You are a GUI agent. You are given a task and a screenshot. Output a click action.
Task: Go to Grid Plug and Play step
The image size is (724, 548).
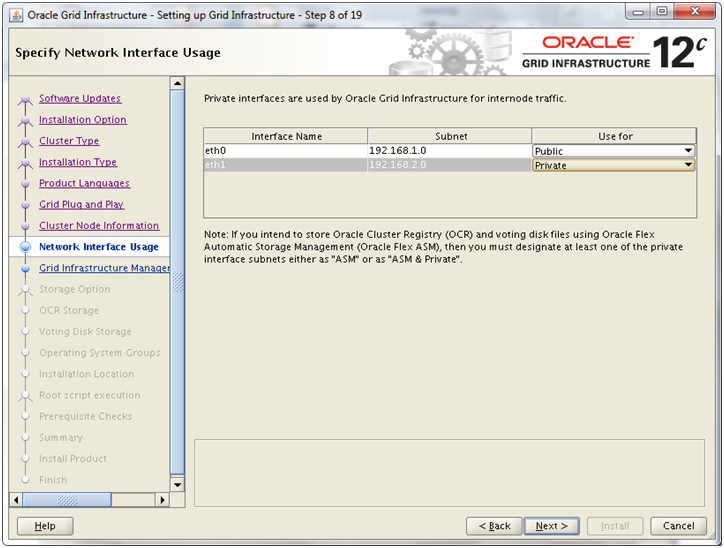(x=81, y=205)
